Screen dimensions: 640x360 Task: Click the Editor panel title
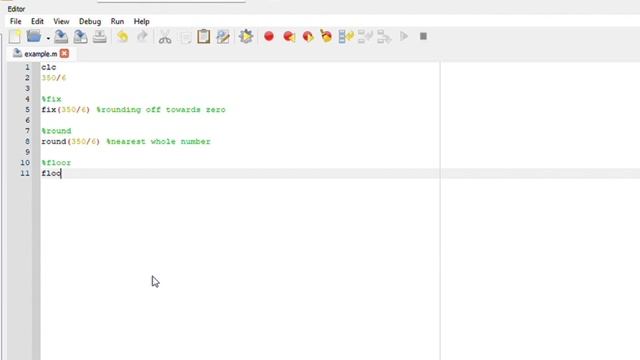16,9
